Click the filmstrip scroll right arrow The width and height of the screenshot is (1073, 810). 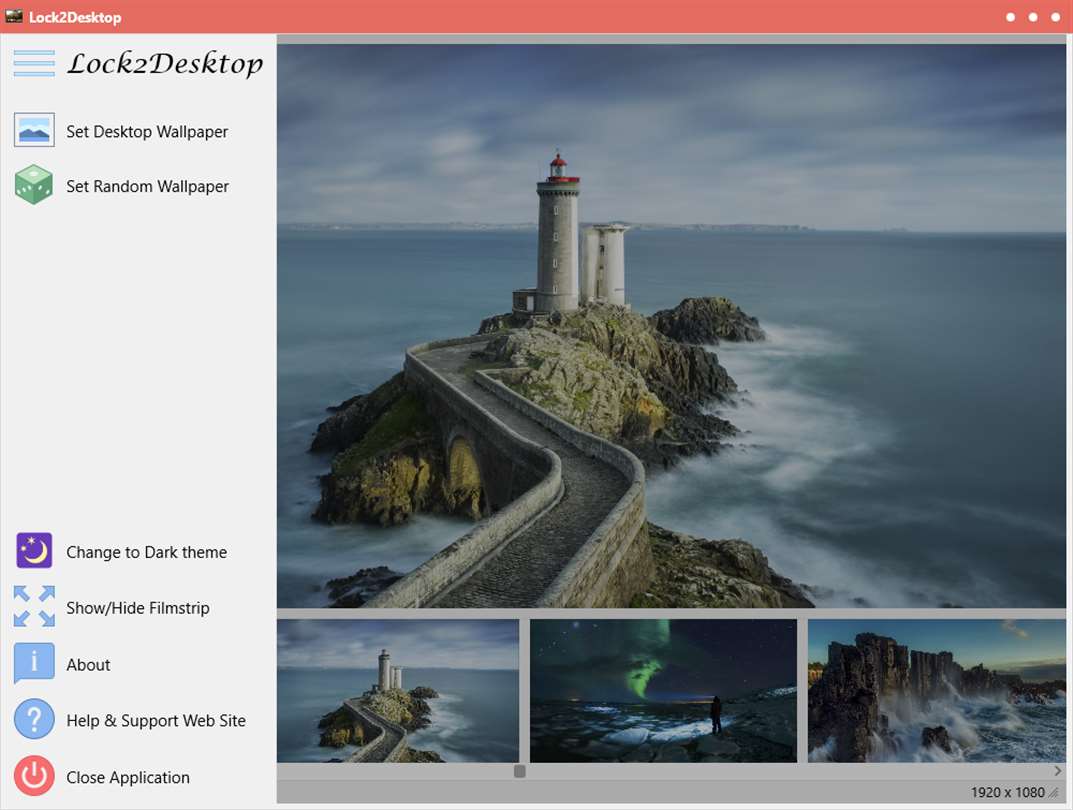[x=1058, y=771]
